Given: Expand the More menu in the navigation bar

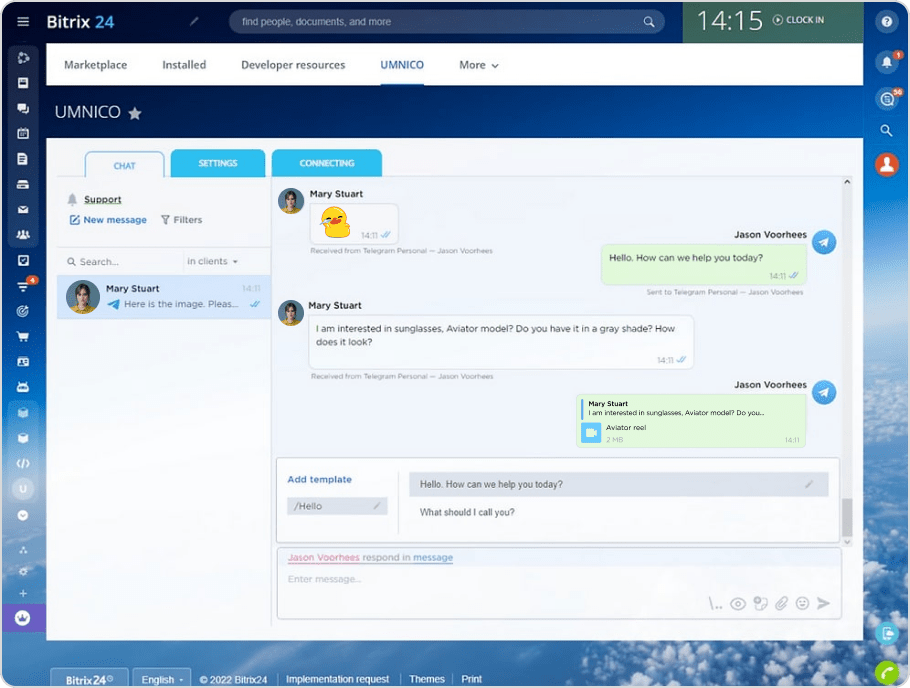Looking at the screenshot, I should coord(478,64).
